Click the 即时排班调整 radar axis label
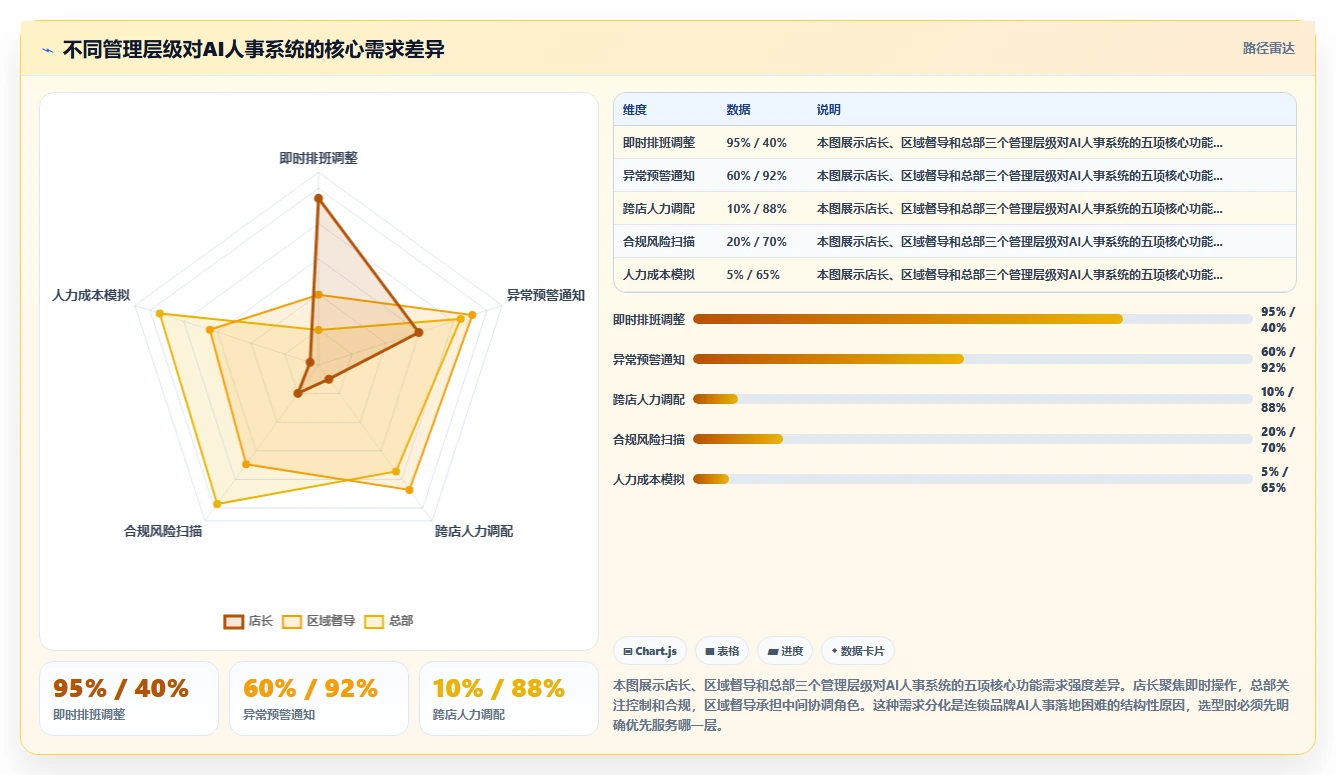Screen dimensions: 1336x775 click(x=318, y=158)
